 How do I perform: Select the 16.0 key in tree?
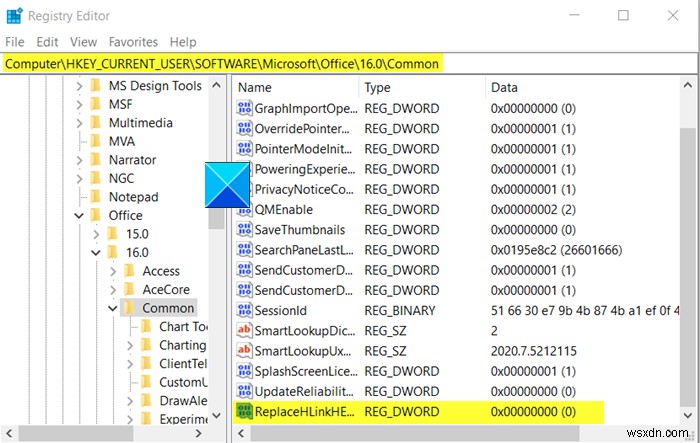(137, 253)
